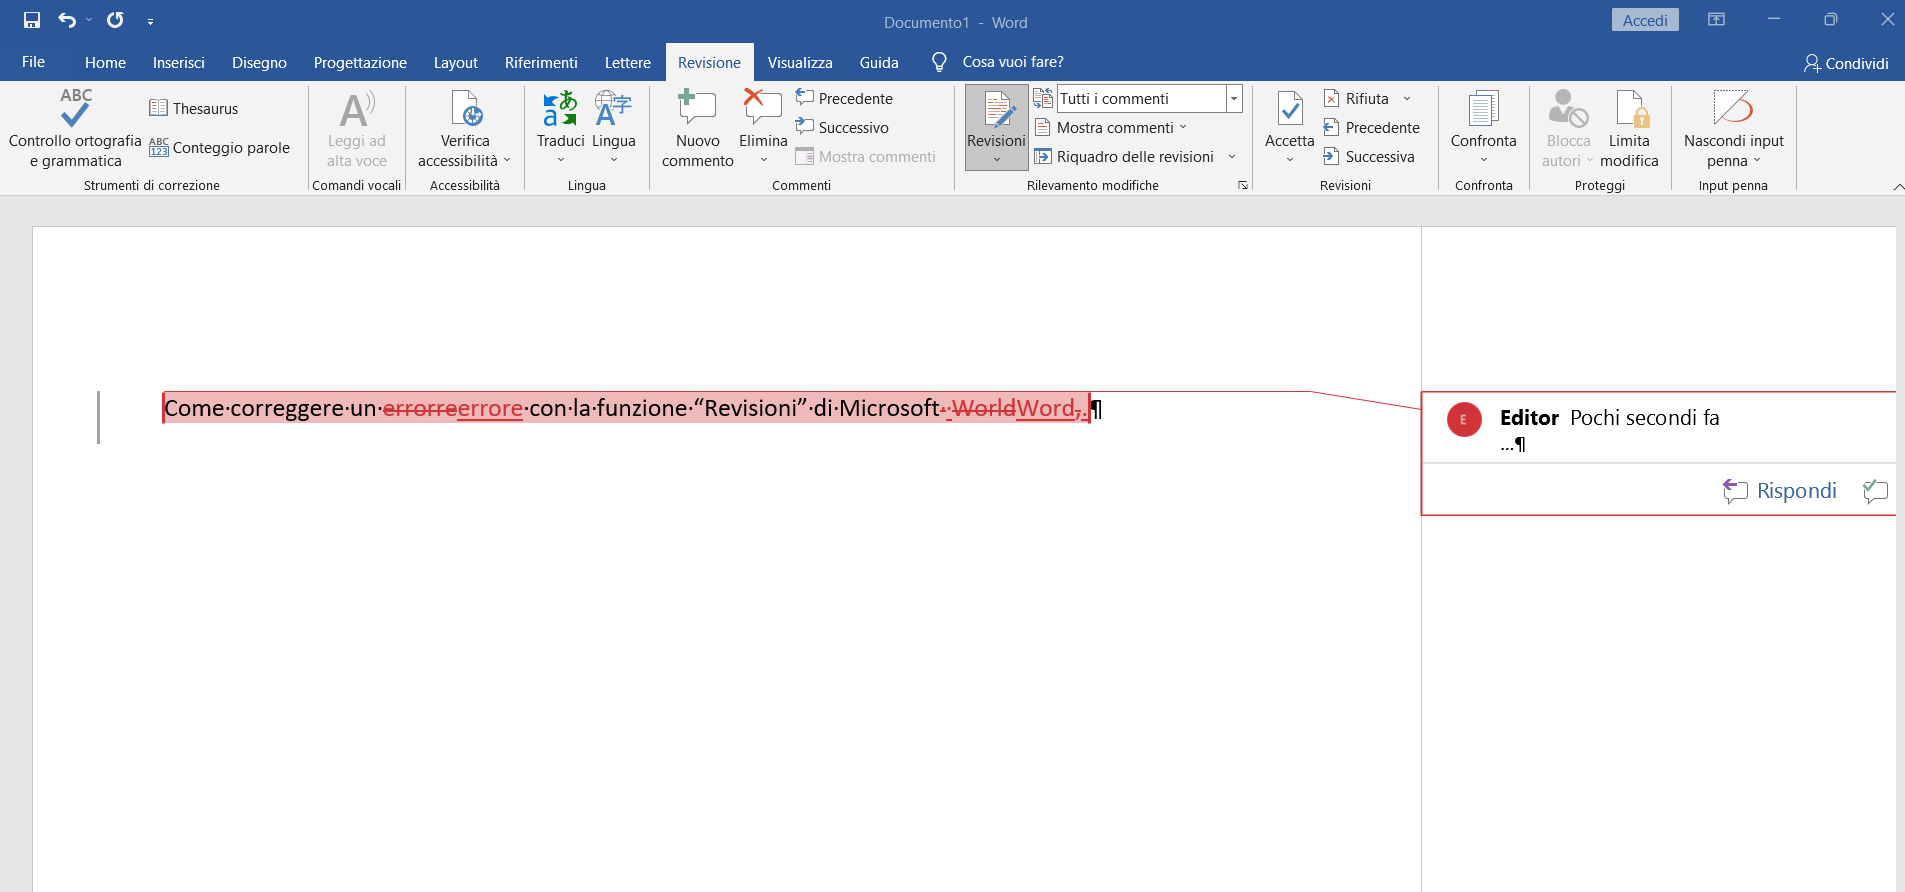Open the Guida tab
Screen dimensions: 1905x892
coord(879,62)
